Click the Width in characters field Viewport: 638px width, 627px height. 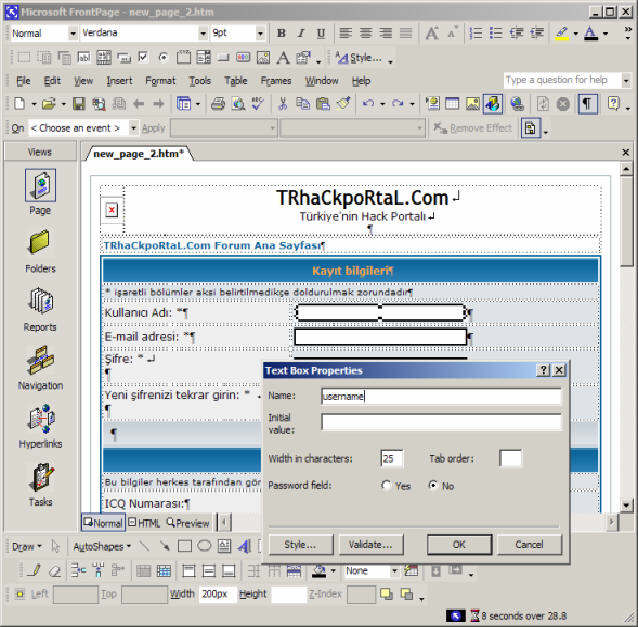coord(392,458)
